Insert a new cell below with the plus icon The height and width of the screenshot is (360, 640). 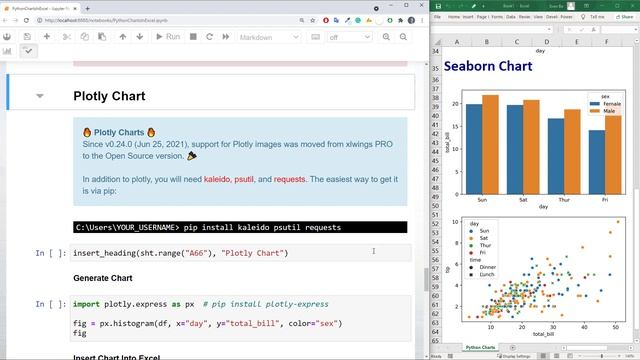click(x=47, y=37)
